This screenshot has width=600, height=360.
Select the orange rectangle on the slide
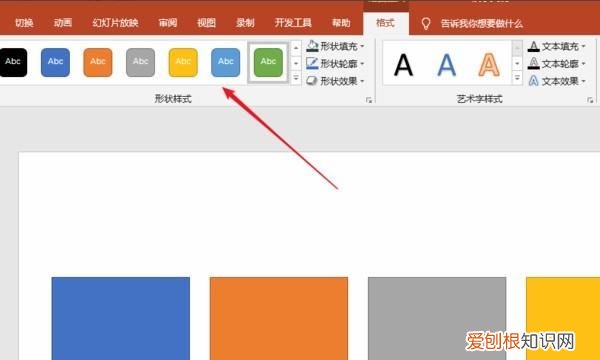coord(279,318)
